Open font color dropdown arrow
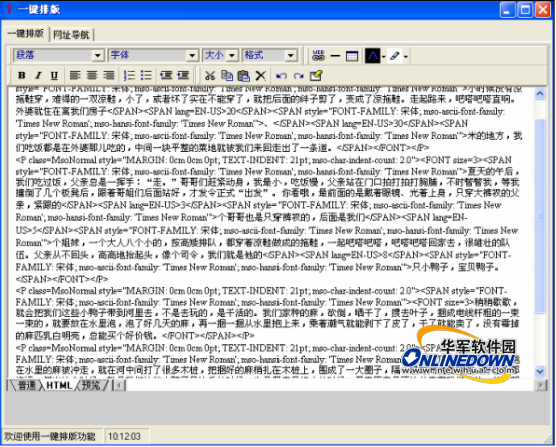Screen dimensions: 556x447 [x=384, y=56]
